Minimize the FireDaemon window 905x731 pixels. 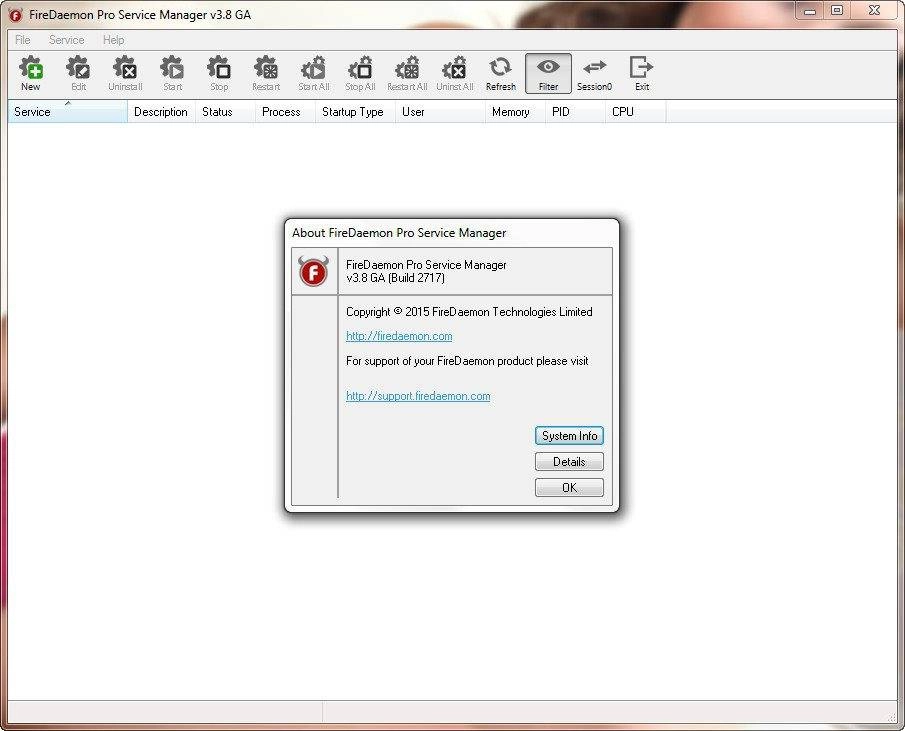tap(810, 10)
